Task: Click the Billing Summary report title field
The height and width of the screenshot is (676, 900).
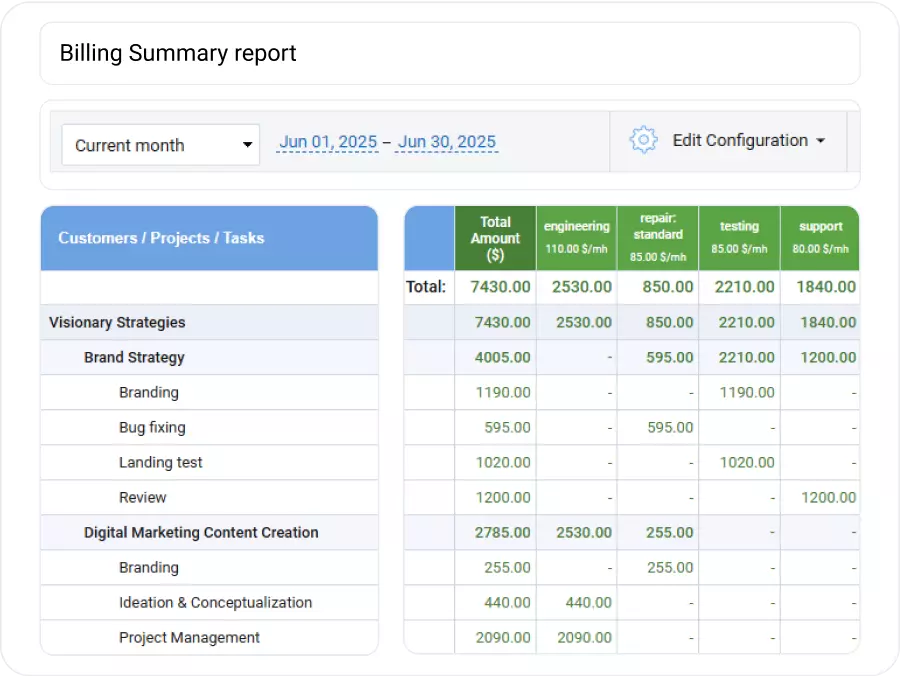Action: tap(178, 53)
